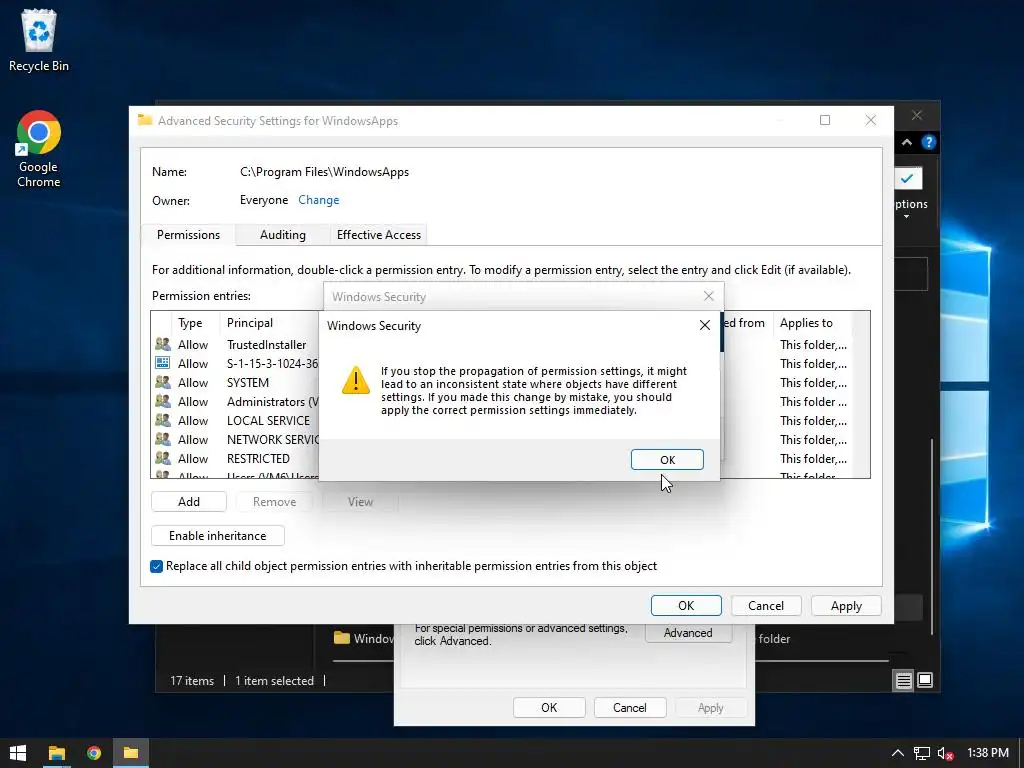Screen dimensions: 1024x768
Task: Open File Explorer from the taskbar
Action: pos(57,753)
